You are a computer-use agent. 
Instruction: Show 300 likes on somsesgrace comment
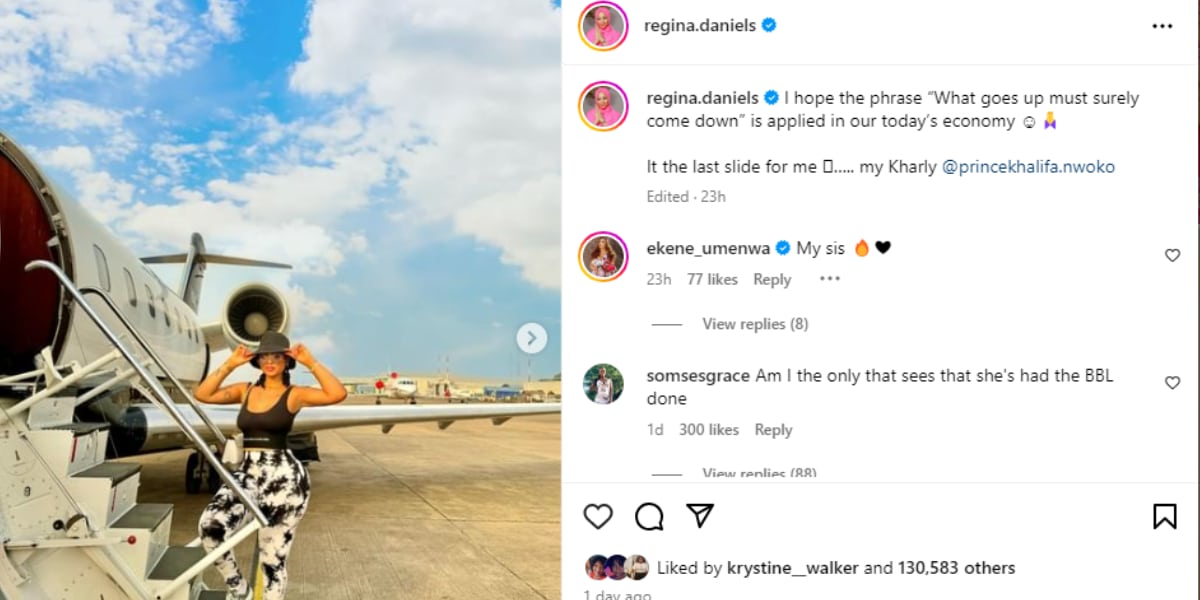click(709, 430)
